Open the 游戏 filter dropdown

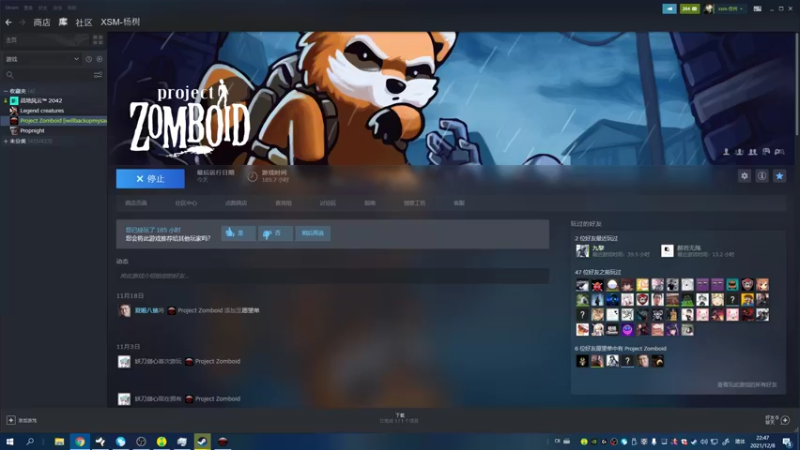click(x=42, y=59)
